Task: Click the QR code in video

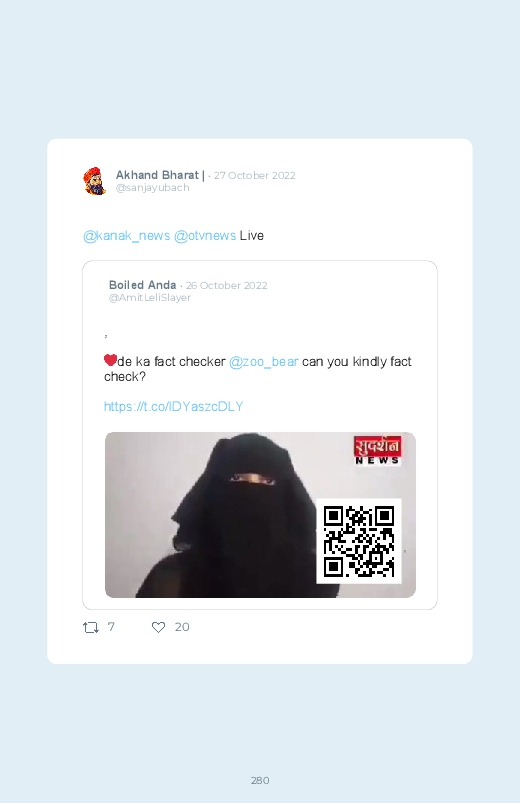Action: click(x=359, y=541)
